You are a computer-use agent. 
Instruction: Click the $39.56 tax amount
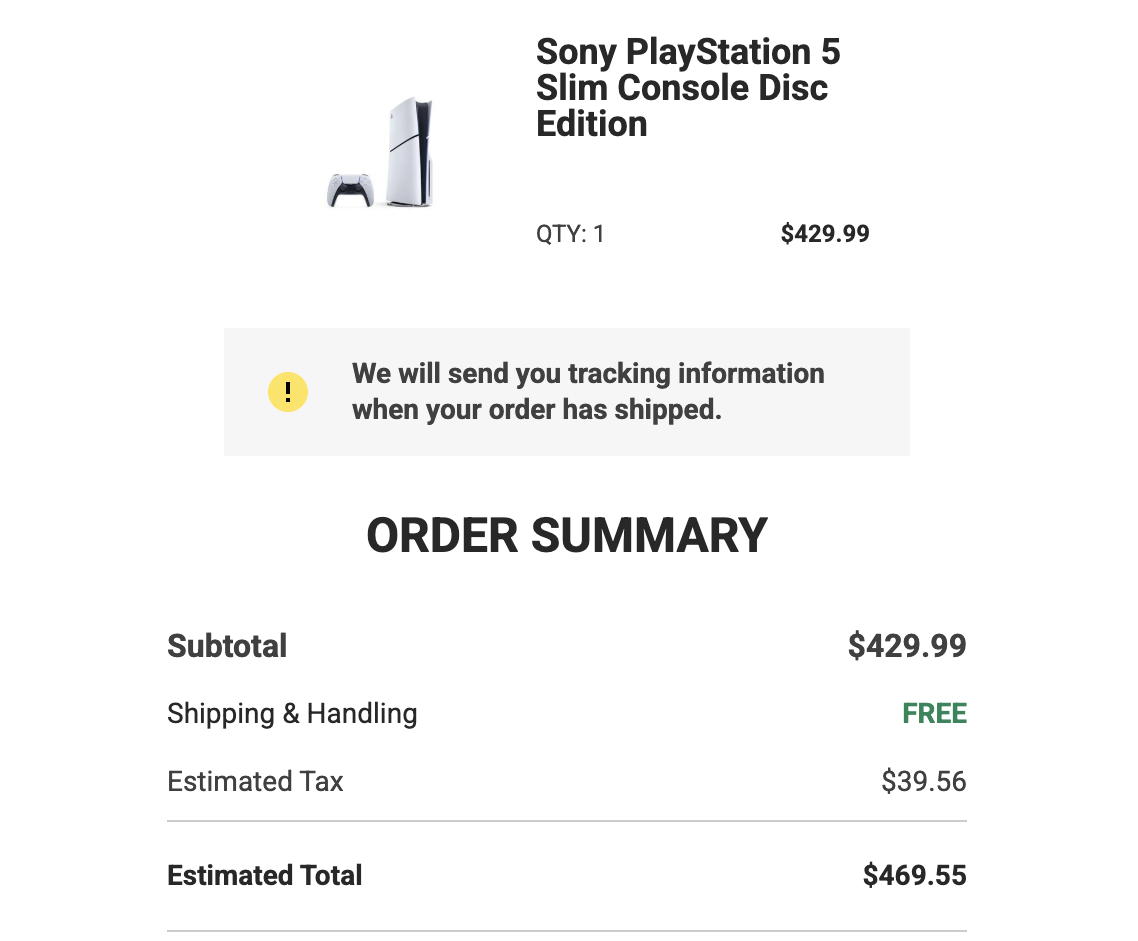(x=924, y=781)
